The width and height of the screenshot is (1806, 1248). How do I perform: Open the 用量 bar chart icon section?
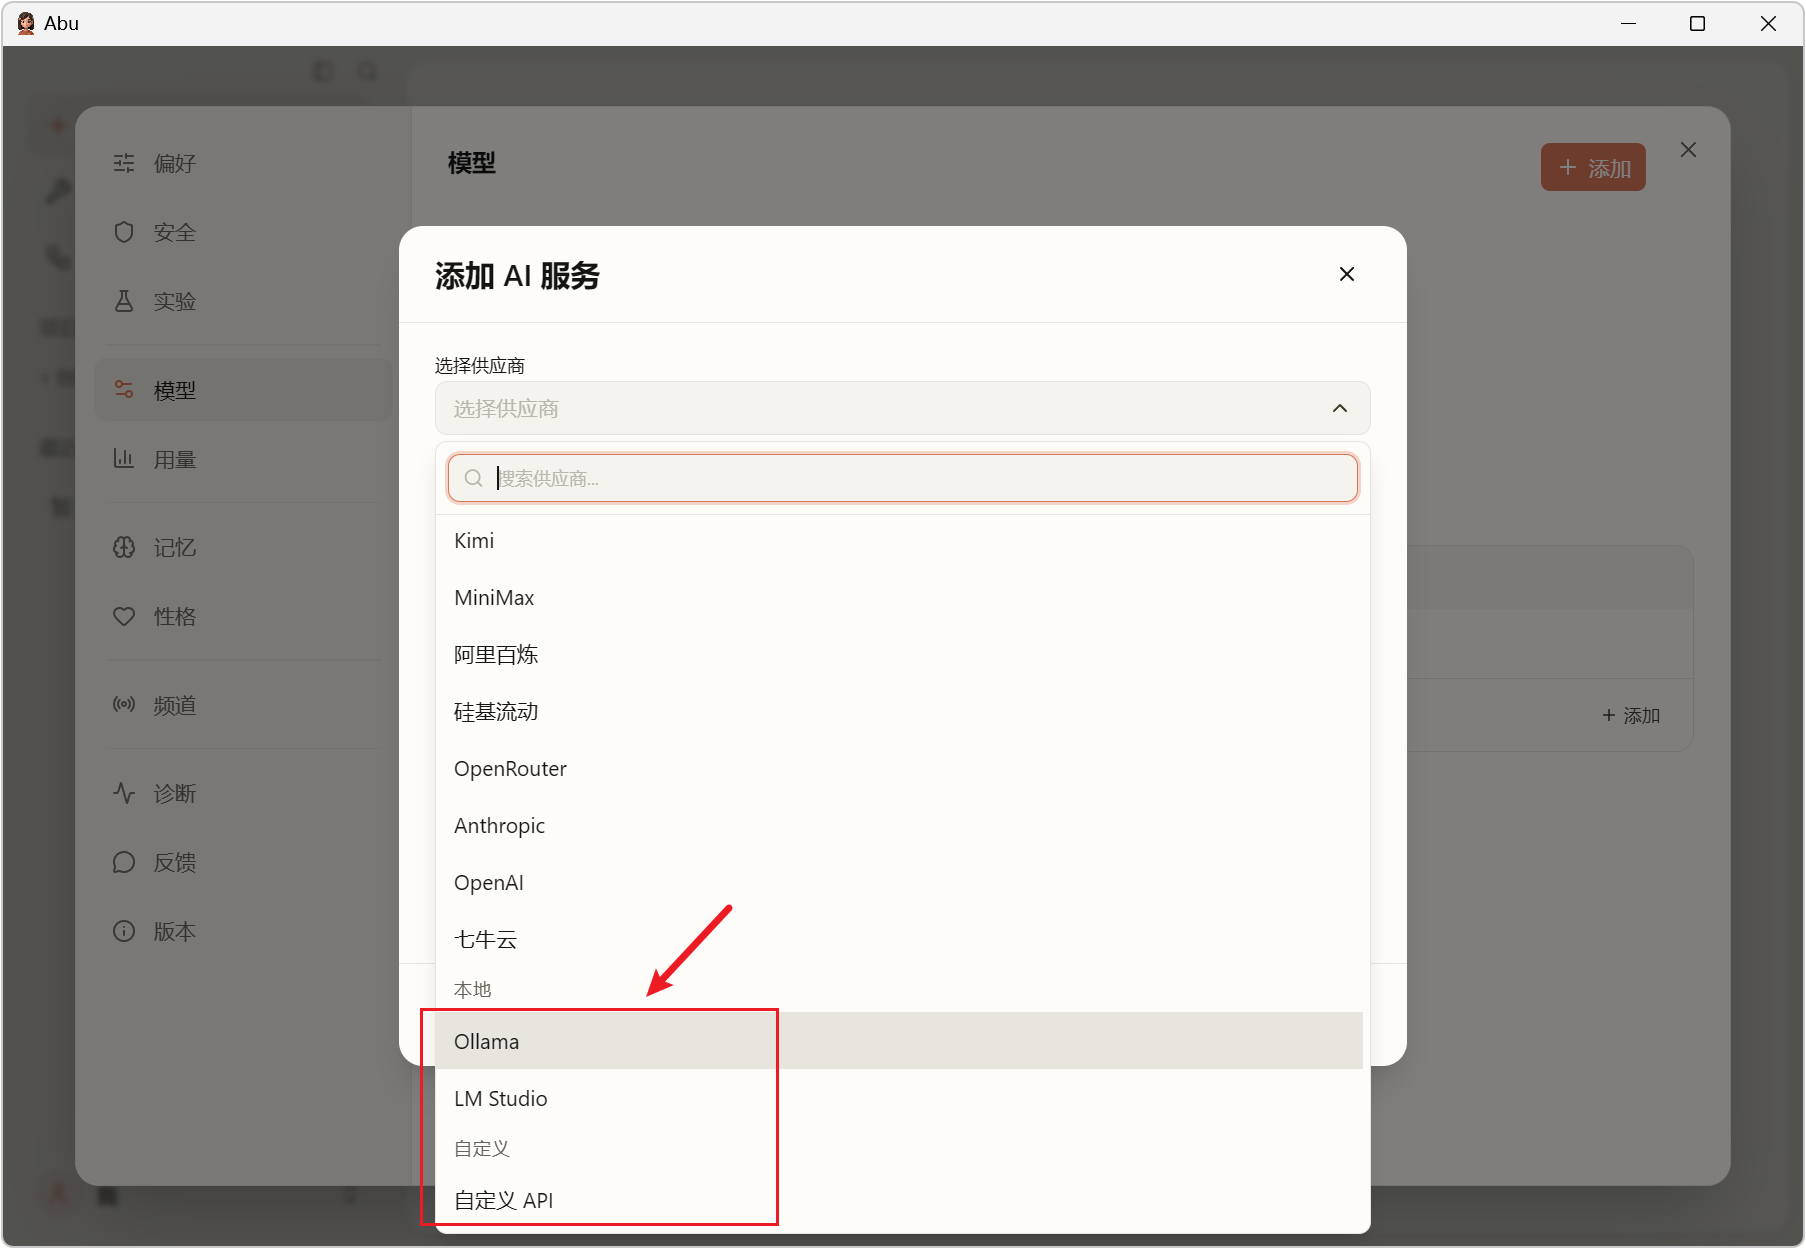[x=124, y=459]
